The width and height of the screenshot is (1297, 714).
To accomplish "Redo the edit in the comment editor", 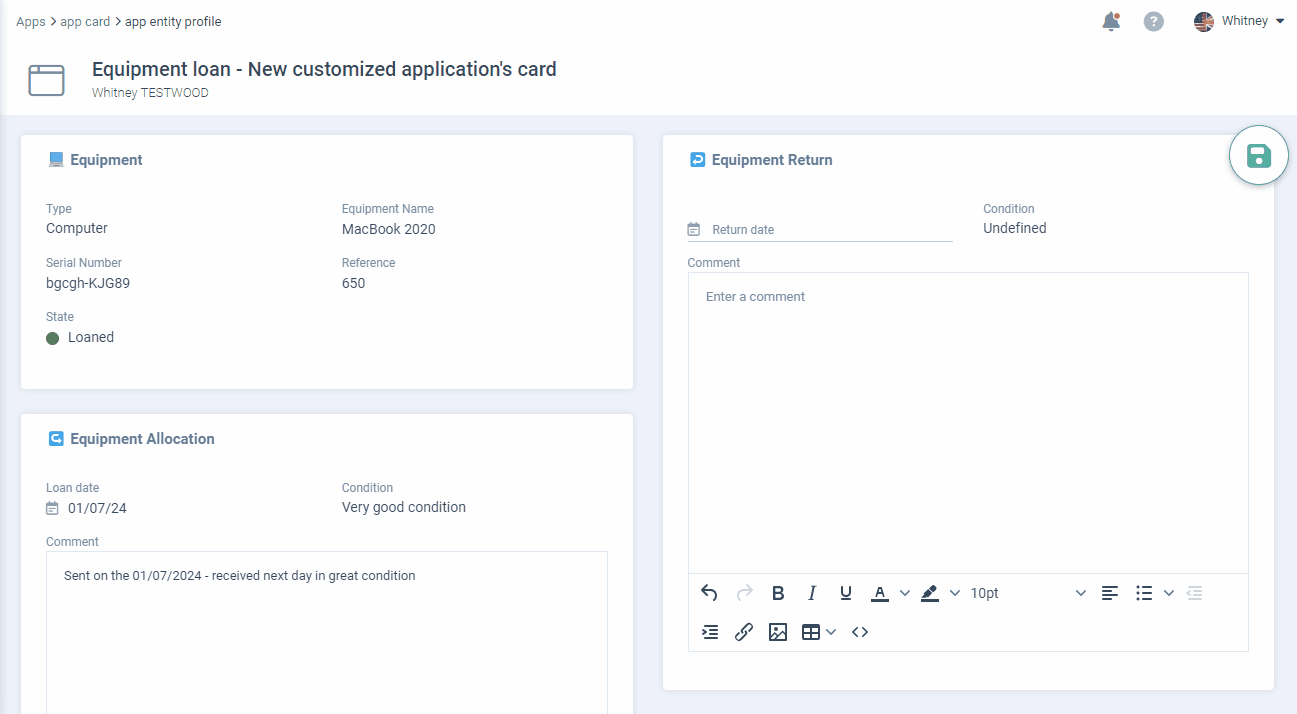I will coord(744,593).
